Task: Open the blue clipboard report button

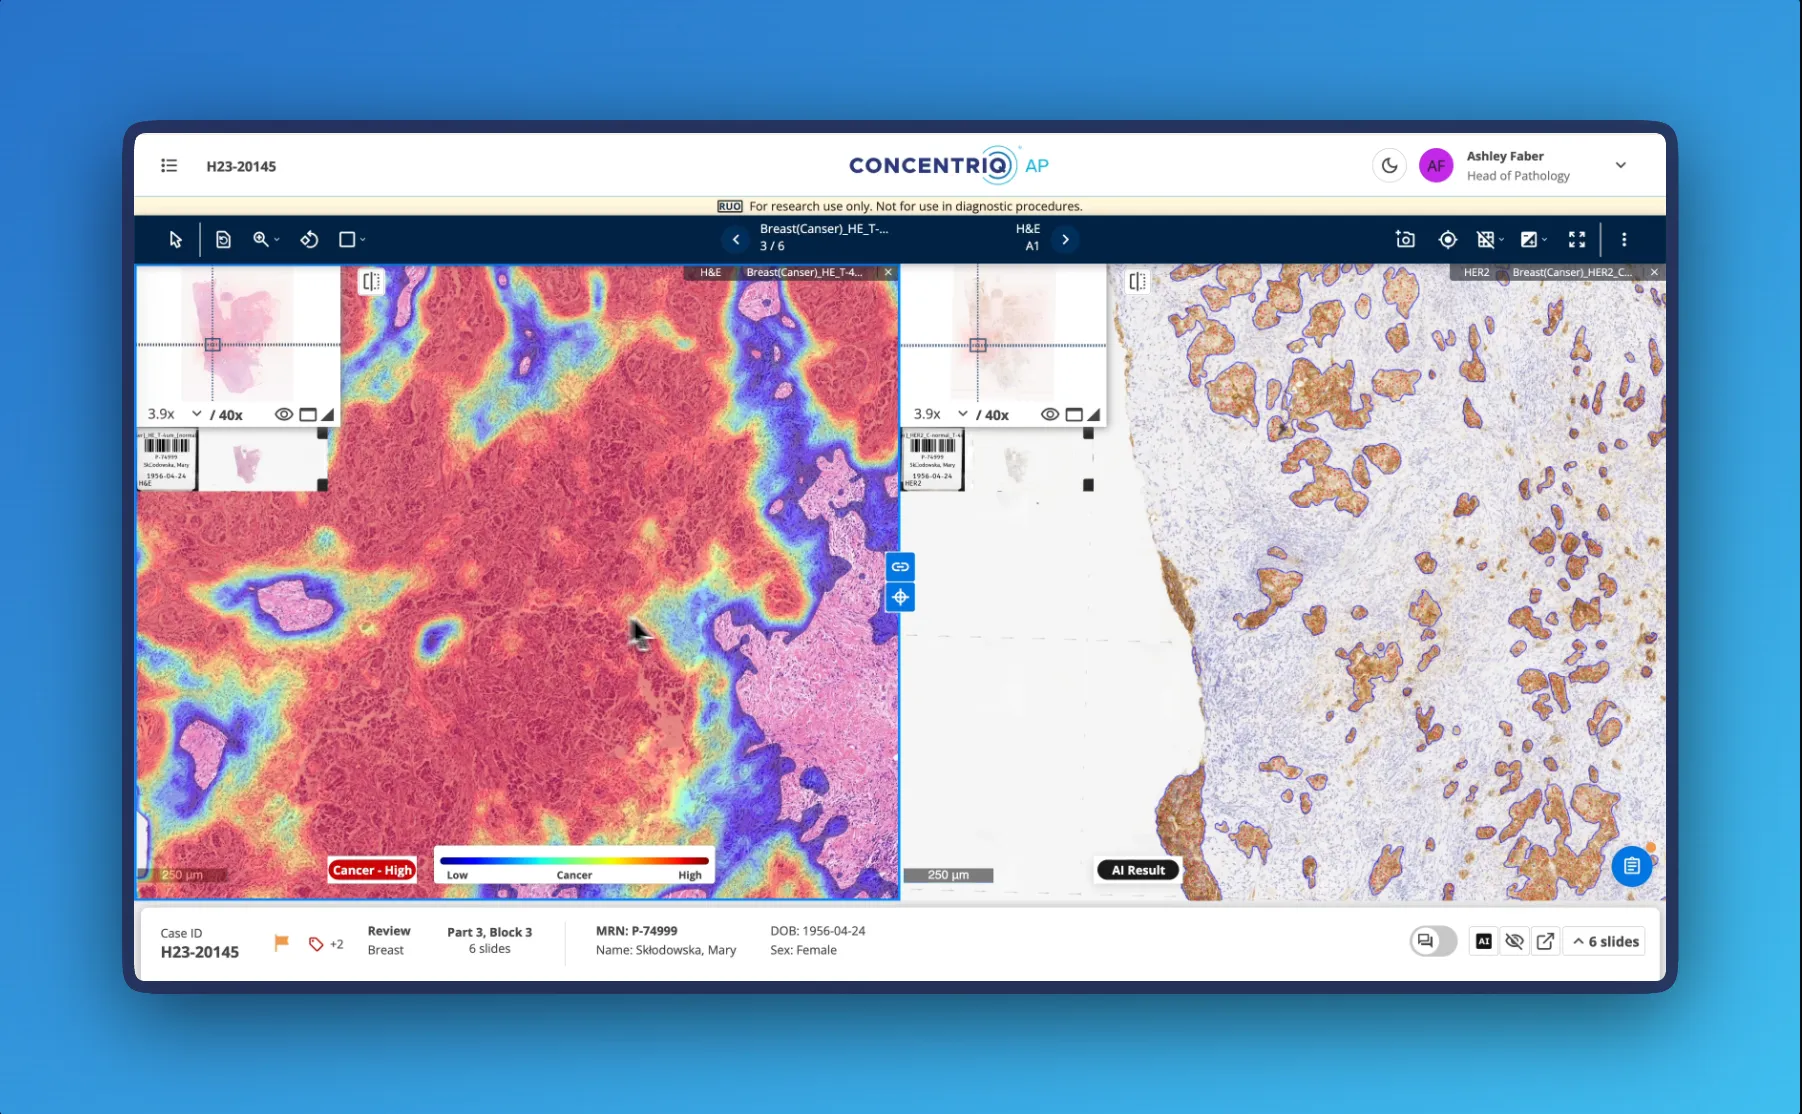Action: 1632,866
